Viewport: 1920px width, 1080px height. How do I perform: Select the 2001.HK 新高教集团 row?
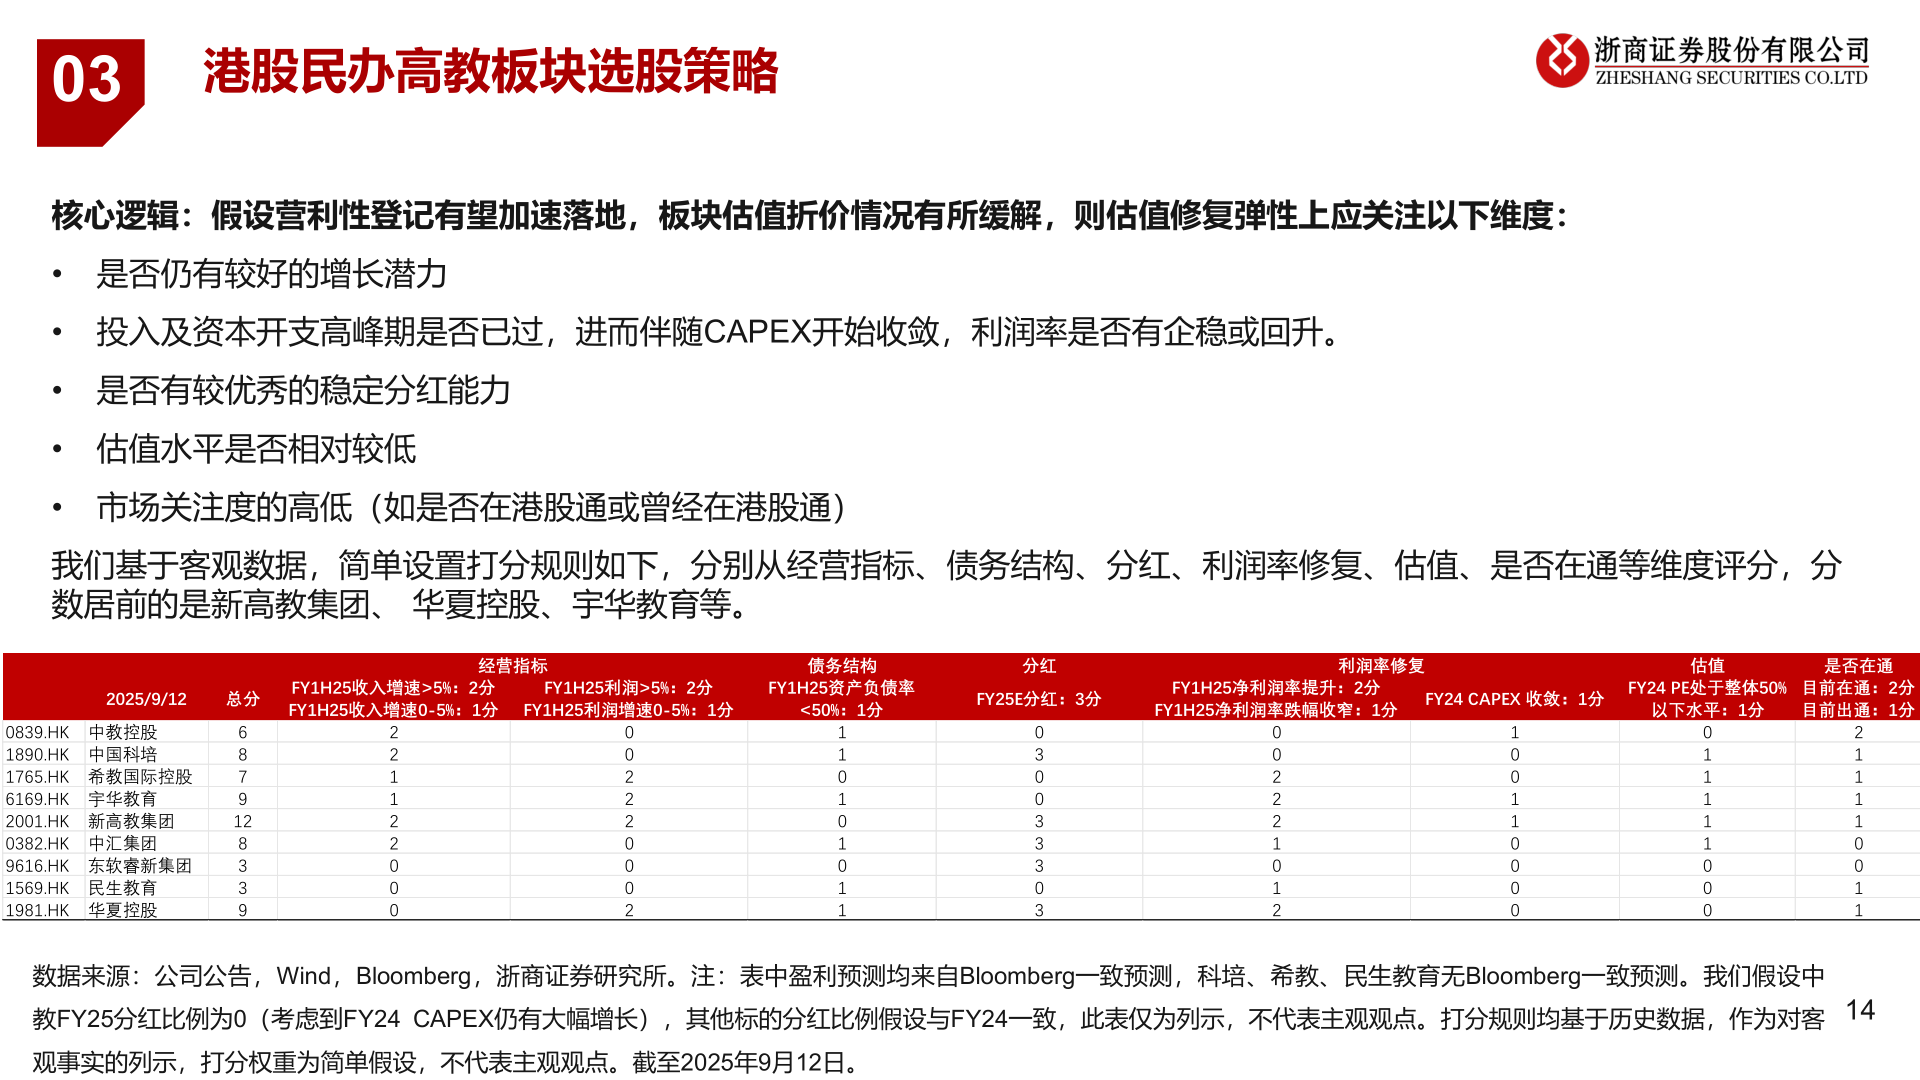coord(130,821)
